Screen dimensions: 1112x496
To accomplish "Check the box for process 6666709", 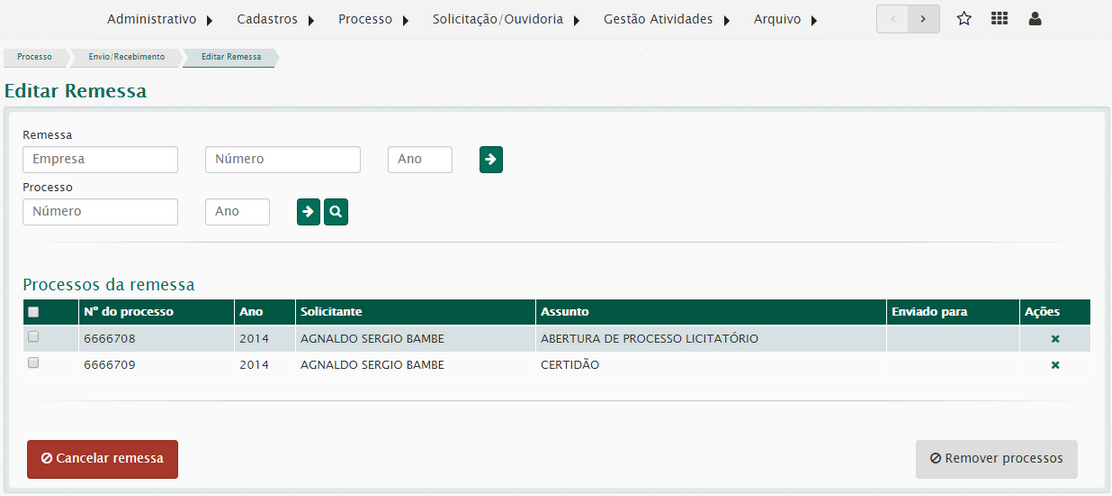I will 33,363.
